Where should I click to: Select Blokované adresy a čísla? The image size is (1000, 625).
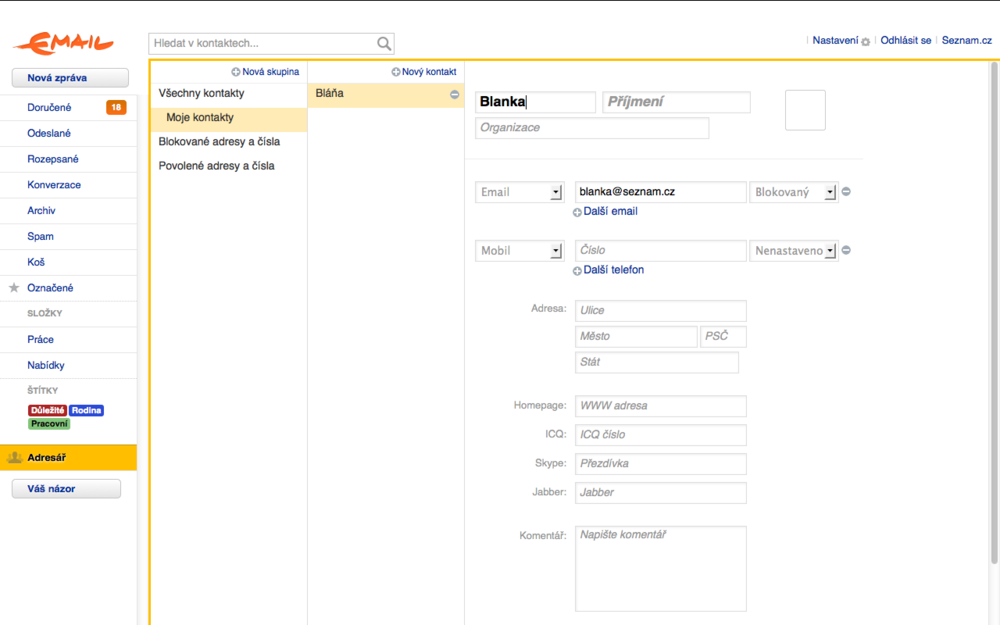228,142
